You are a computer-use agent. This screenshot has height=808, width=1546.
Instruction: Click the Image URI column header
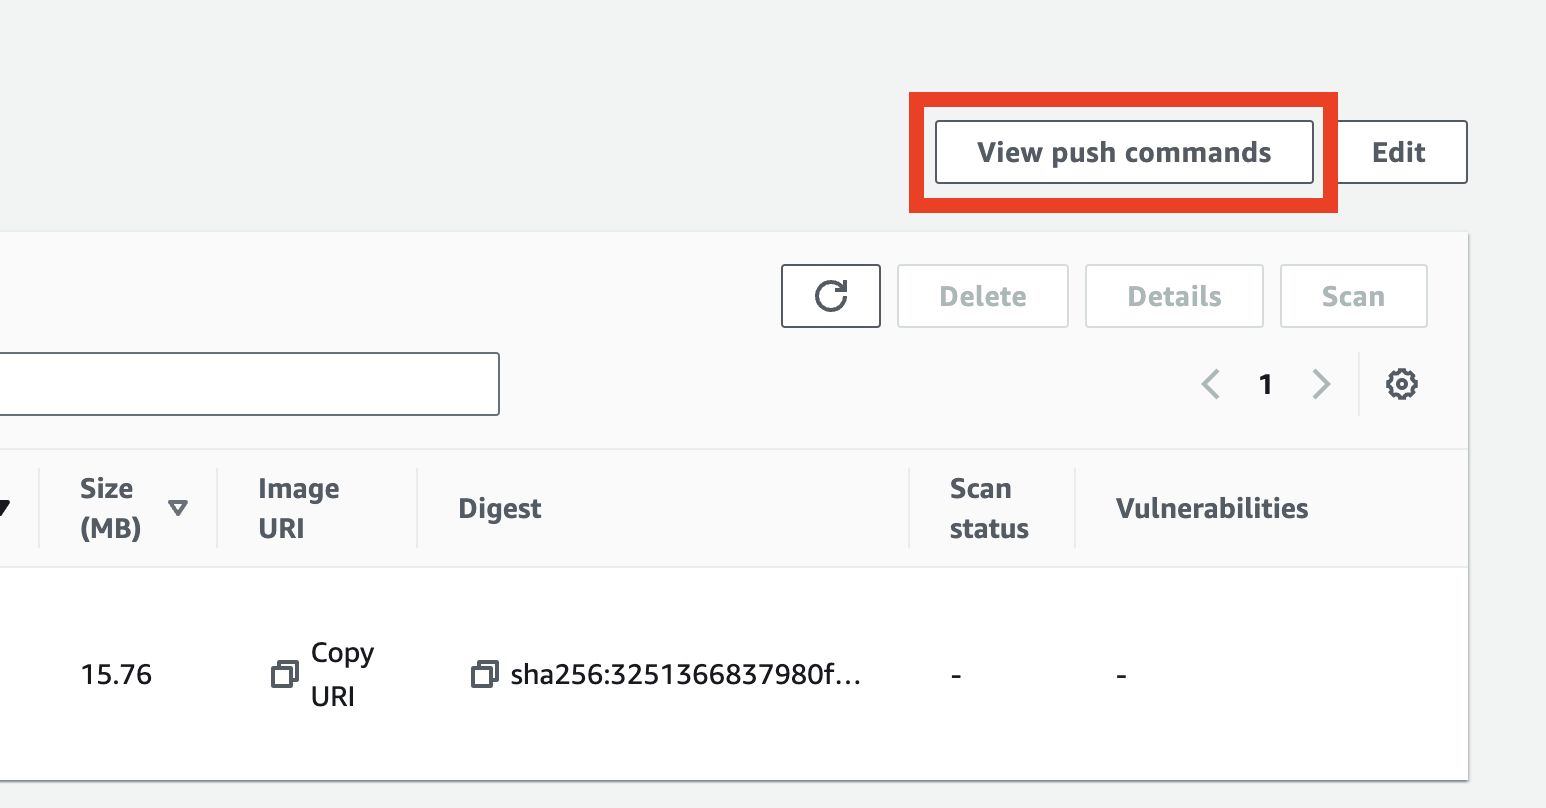(x=298, y=508)
